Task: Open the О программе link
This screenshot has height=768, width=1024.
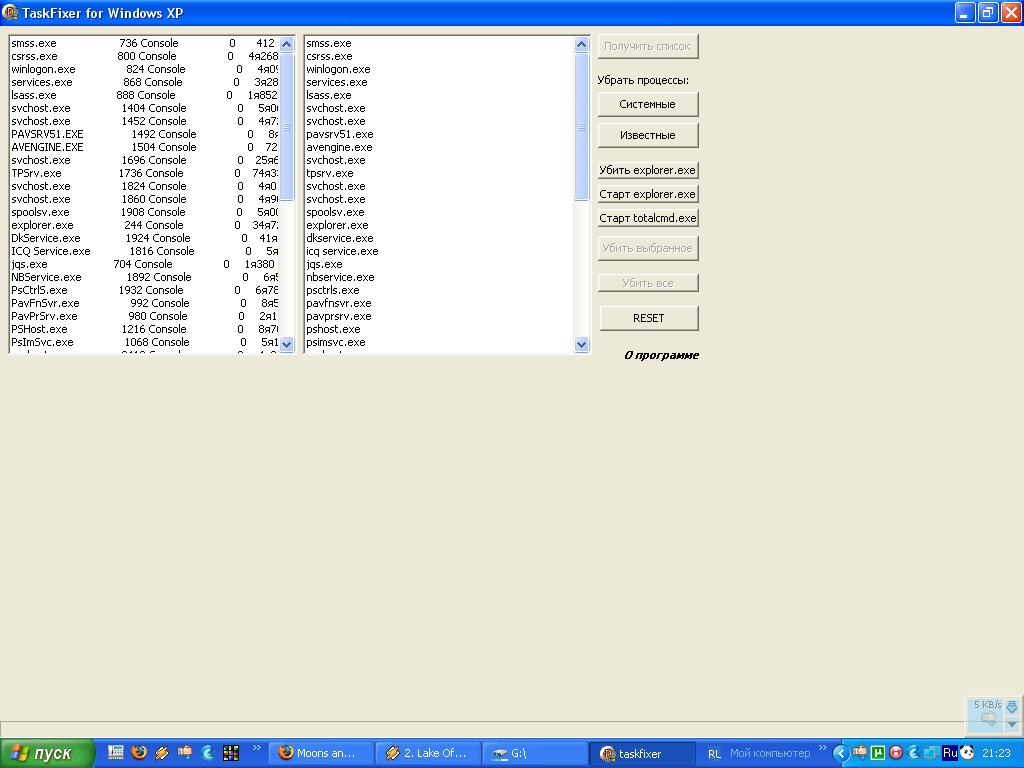Action: pyautogui.click(x=661, y=355)
